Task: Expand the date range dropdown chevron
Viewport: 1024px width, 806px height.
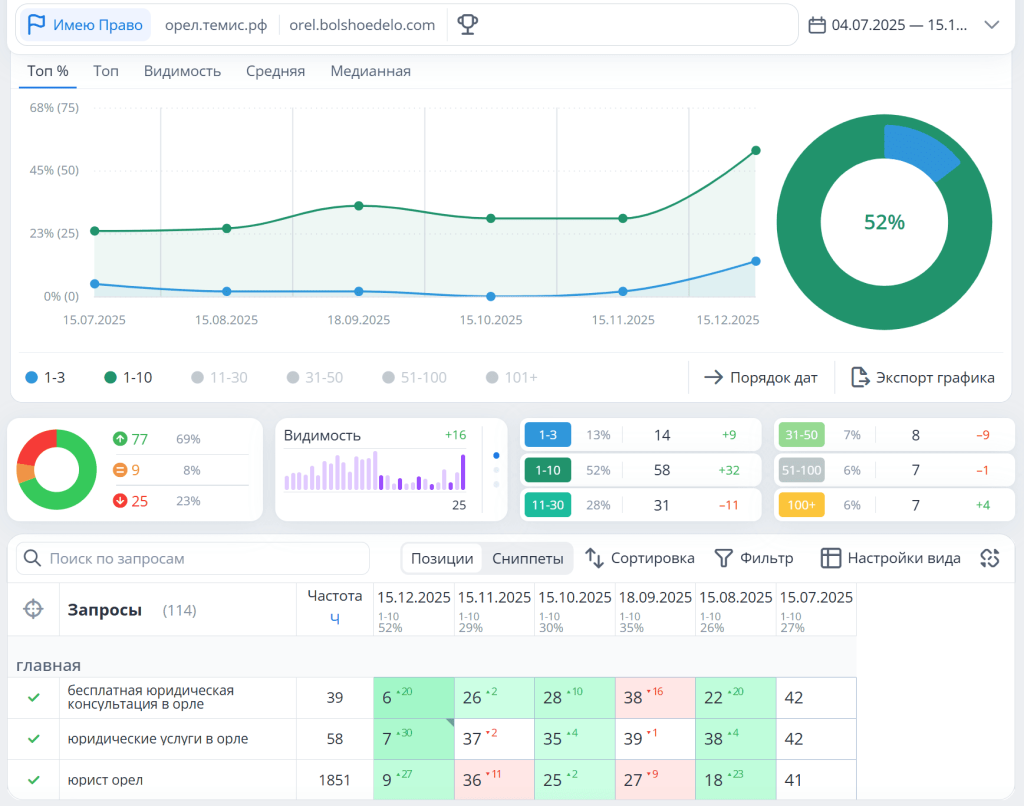Action: pyautogui.click(x=992, y=25)
